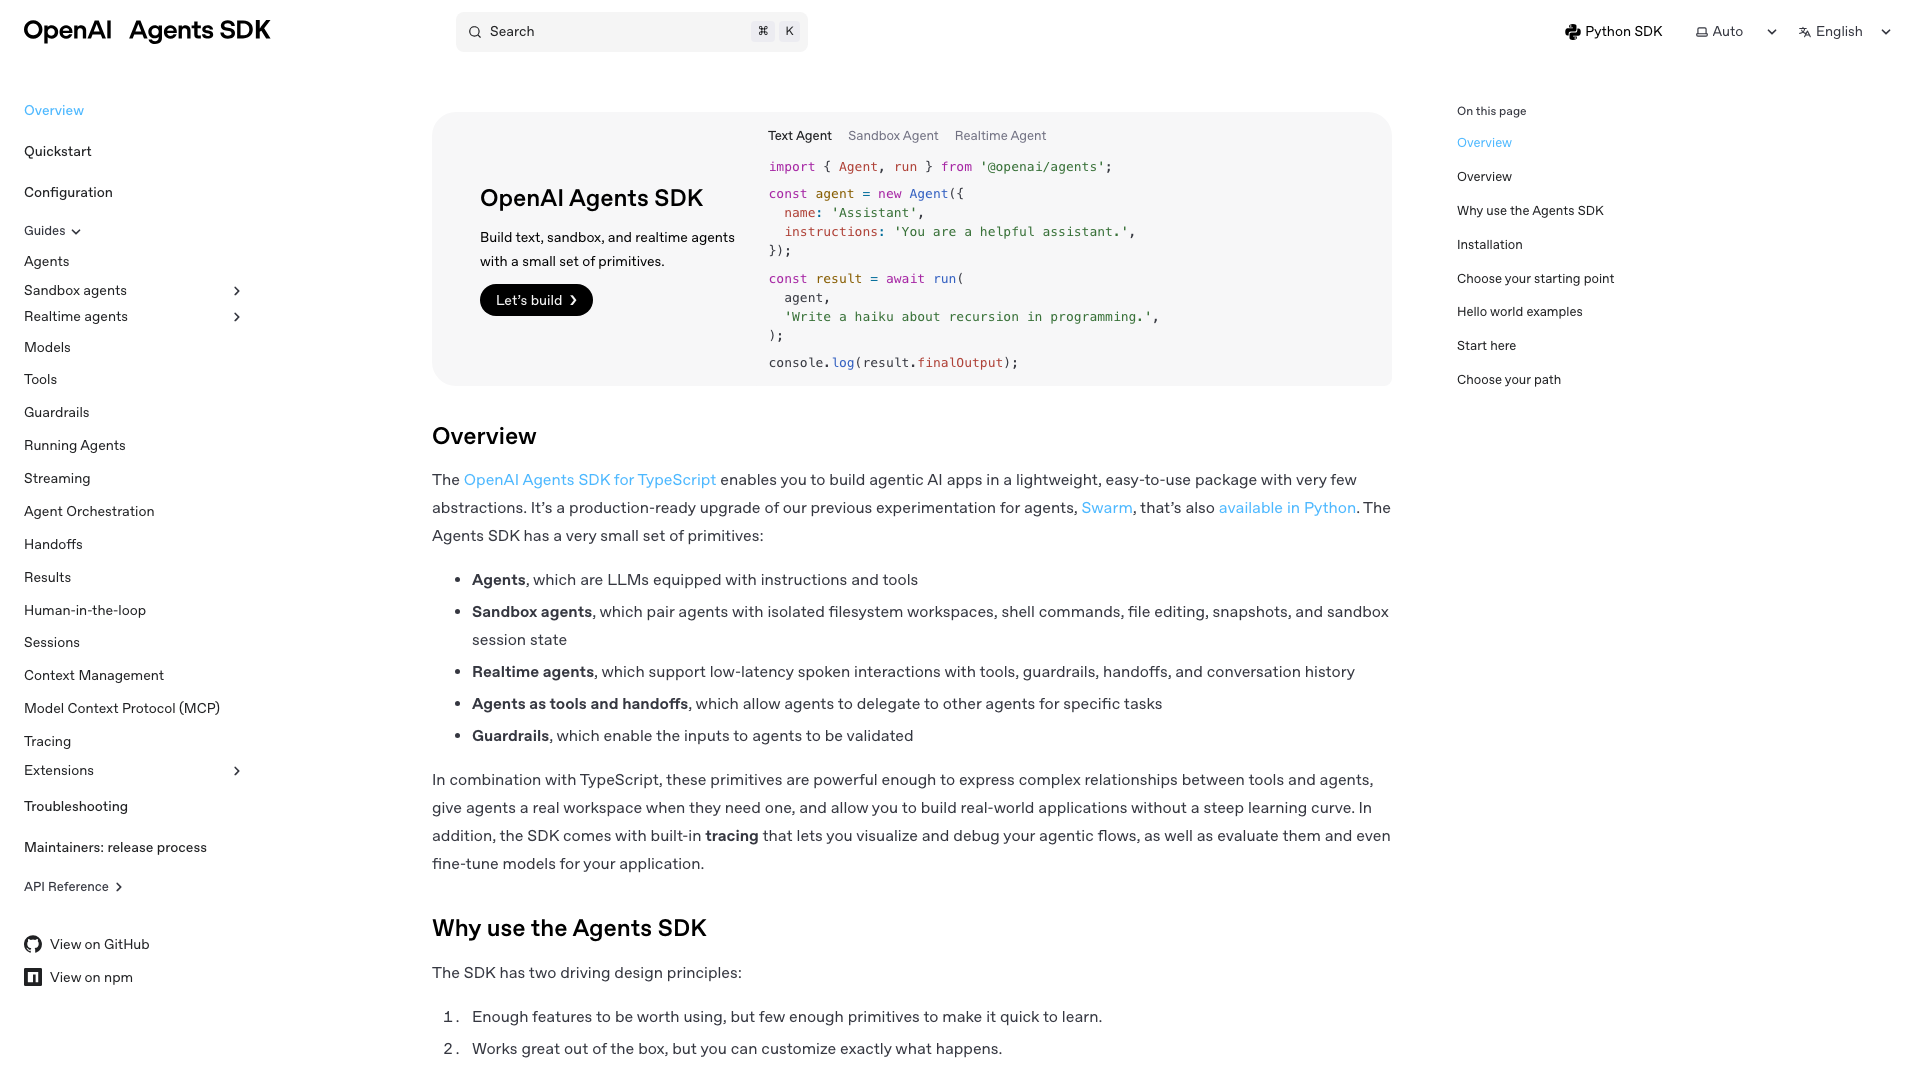Open Human-in-the-loop guide
This screenshot has height=1080, width=1920.
(x=85, y=610)
